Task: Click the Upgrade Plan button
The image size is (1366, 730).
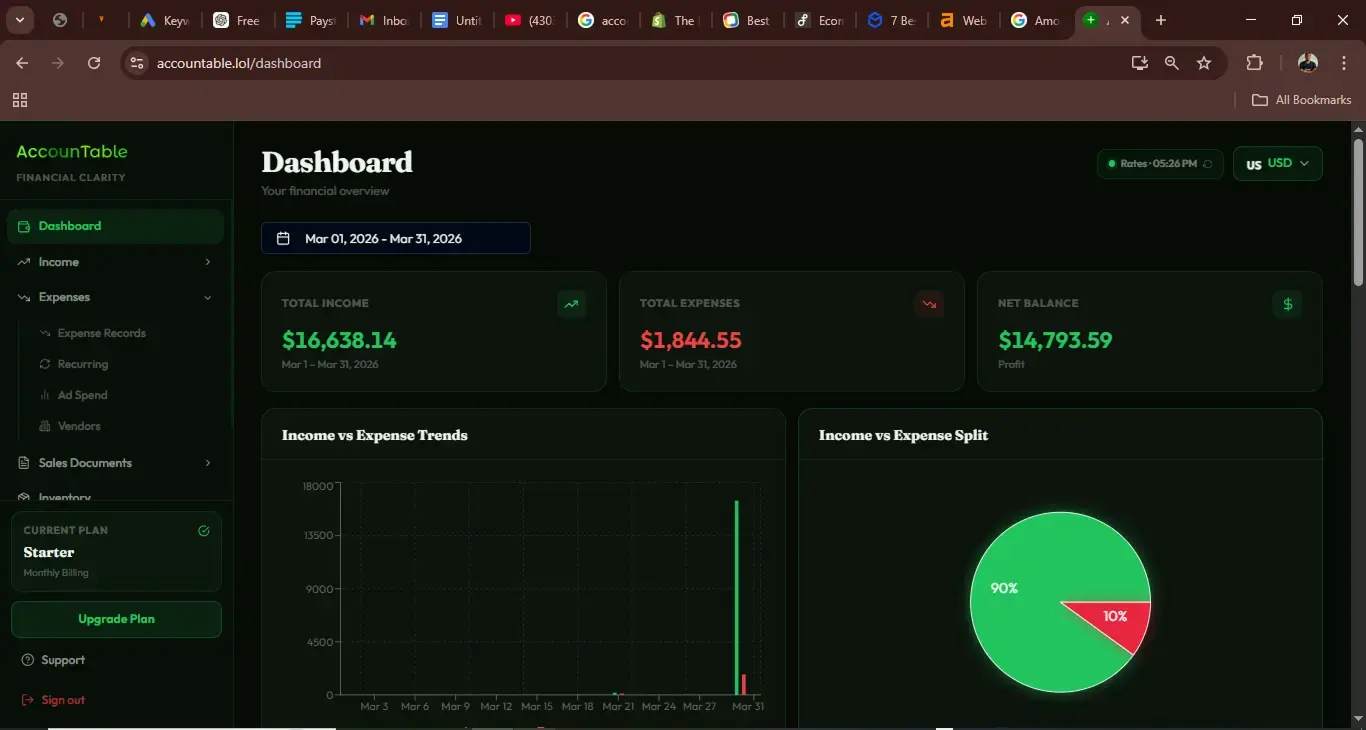Action: 116,619
